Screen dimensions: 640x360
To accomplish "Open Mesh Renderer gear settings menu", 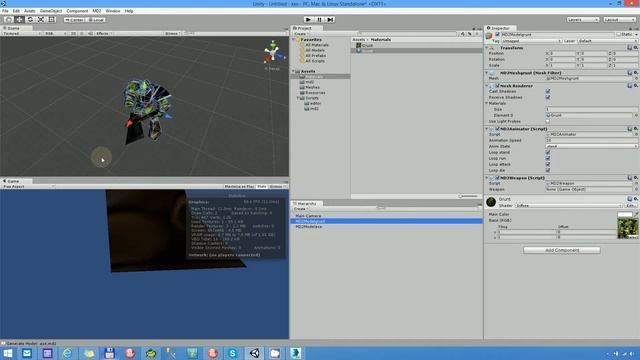I will (x=636, y=86).
